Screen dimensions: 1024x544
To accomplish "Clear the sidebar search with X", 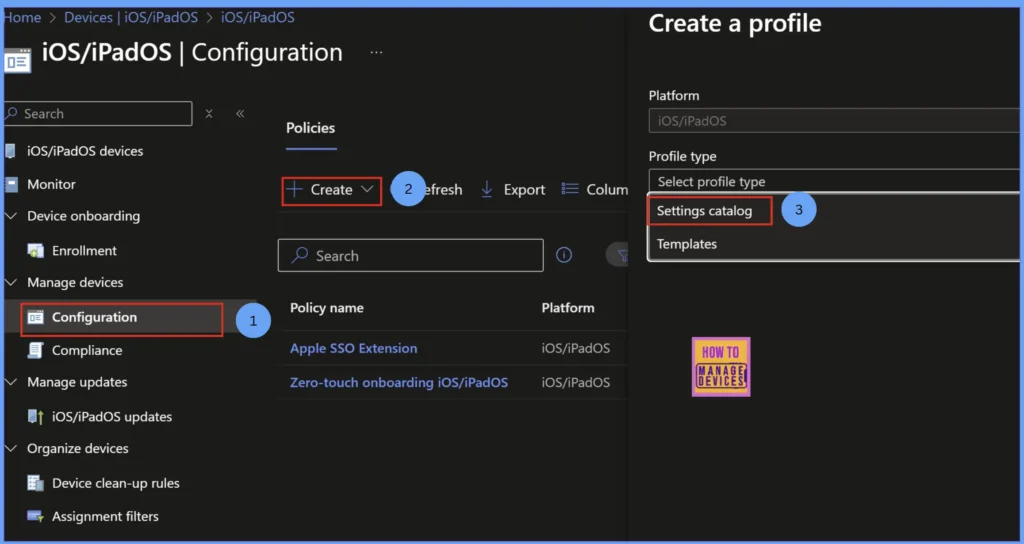I will pos(209,114).
